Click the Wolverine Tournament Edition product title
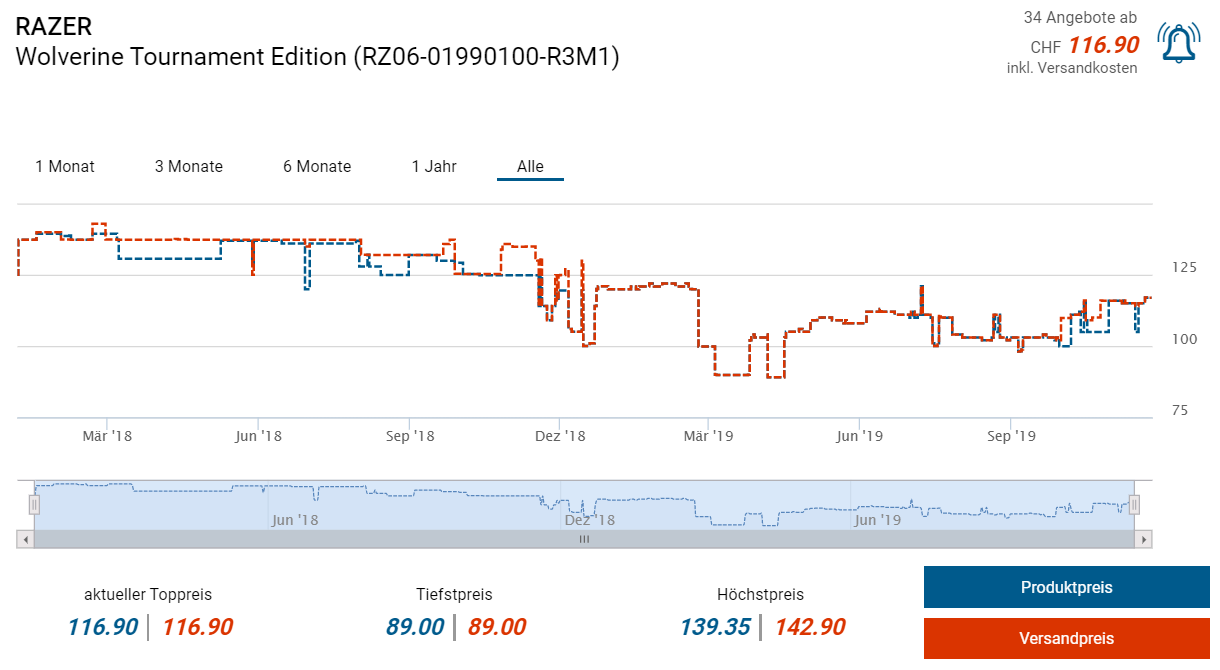The image size is (1220, 670). [318, 57]
